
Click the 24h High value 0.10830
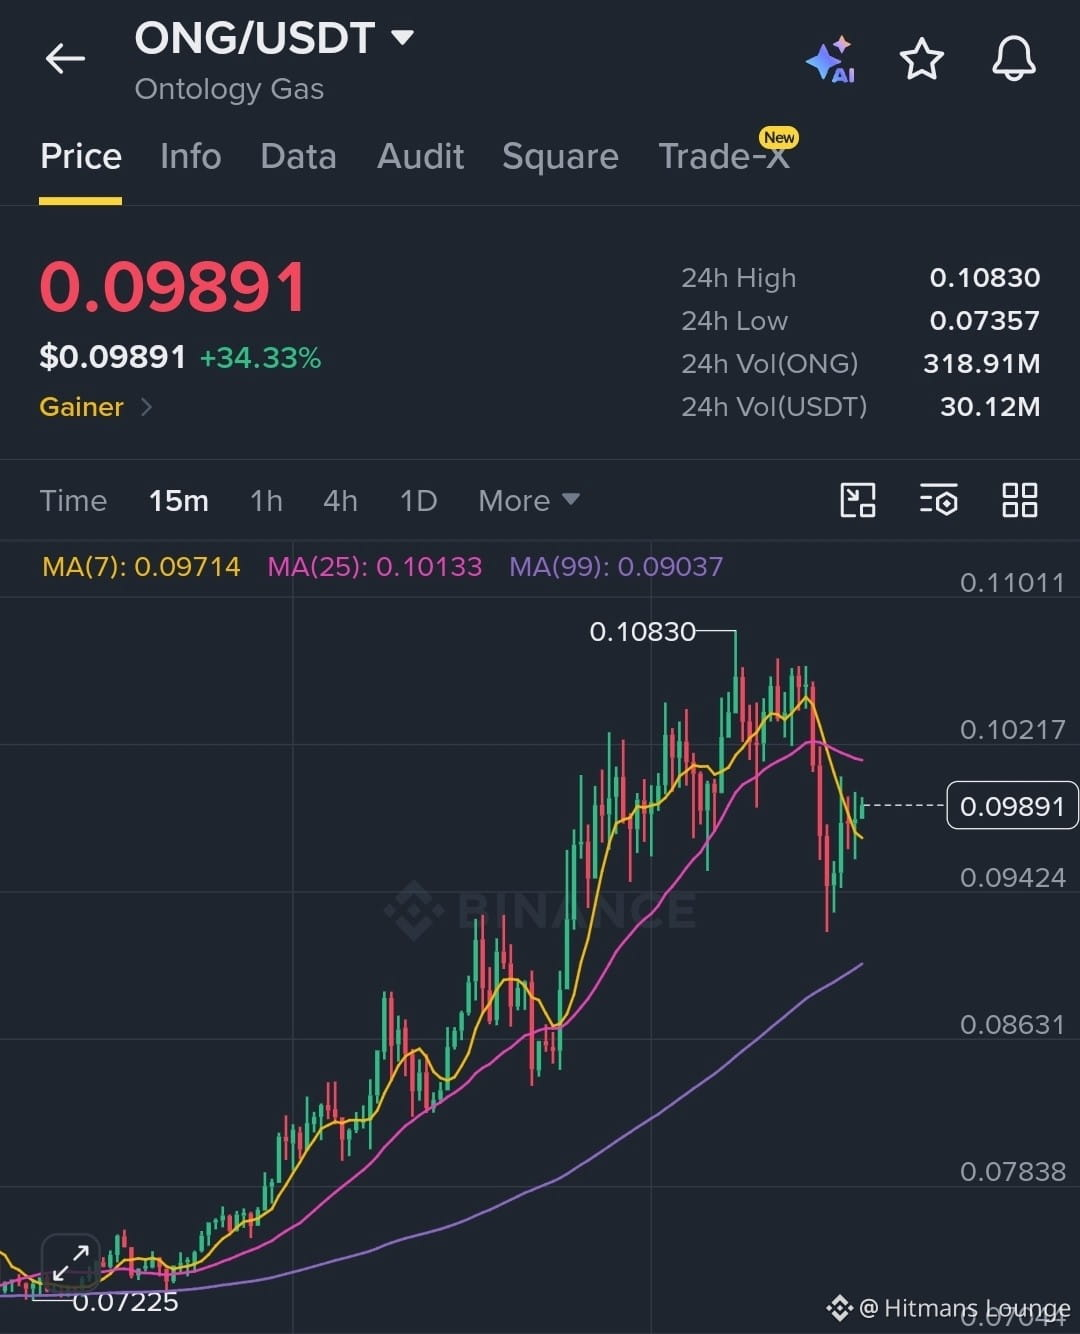coord(985,278)
